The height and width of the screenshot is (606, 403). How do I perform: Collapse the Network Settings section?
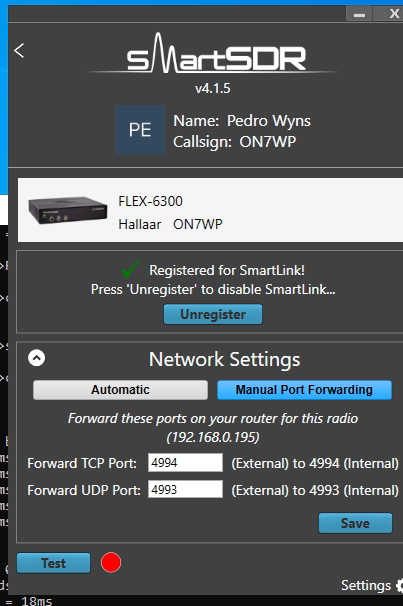36,358
